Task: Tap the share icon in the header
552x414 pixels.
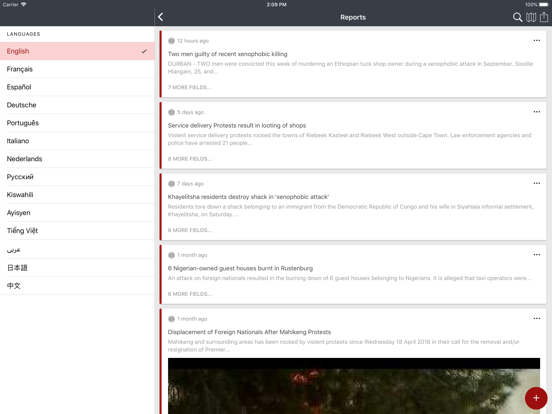Action: pos(544,17)
